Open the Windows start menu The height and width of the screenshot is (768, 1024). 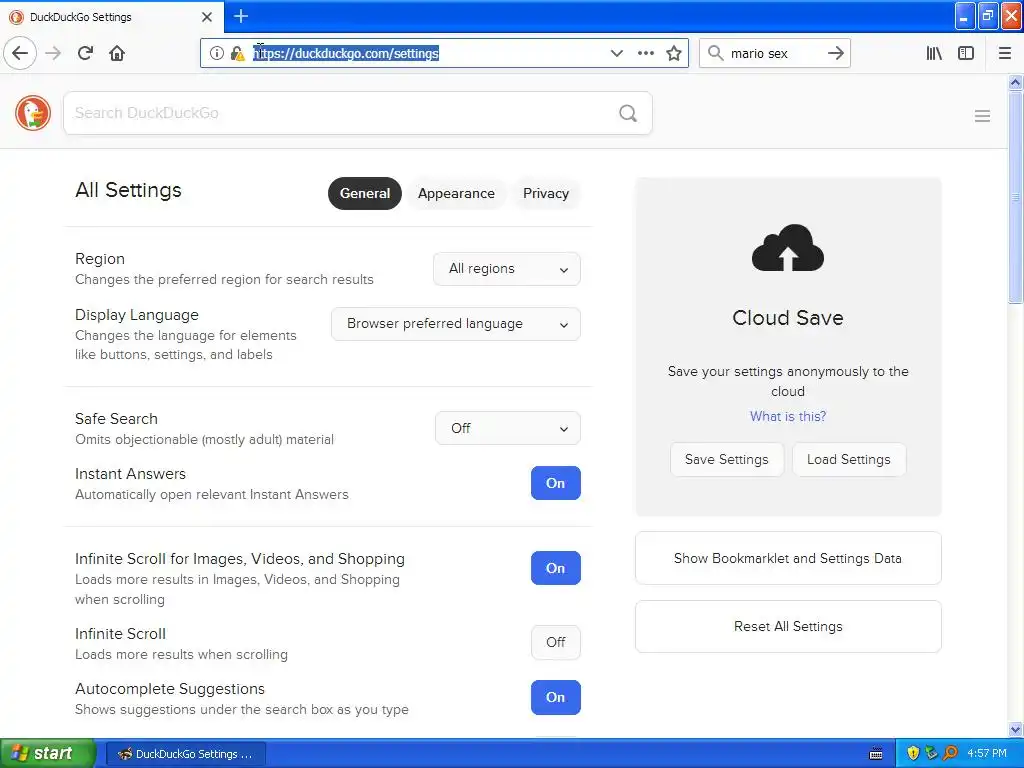click(47, 753)
